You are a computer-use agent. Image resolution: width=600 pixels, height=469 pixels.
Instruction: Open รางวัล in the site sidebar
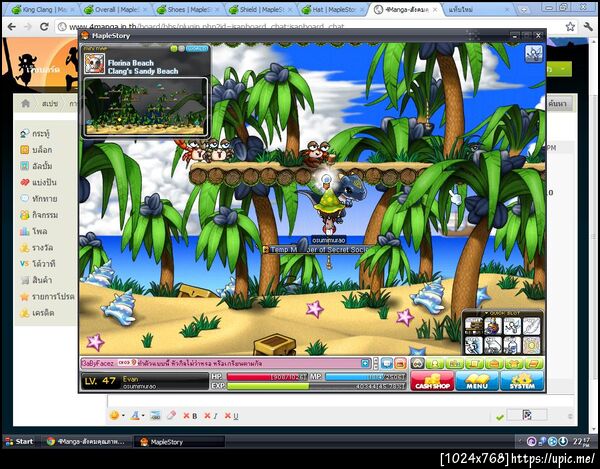[36, 248]
